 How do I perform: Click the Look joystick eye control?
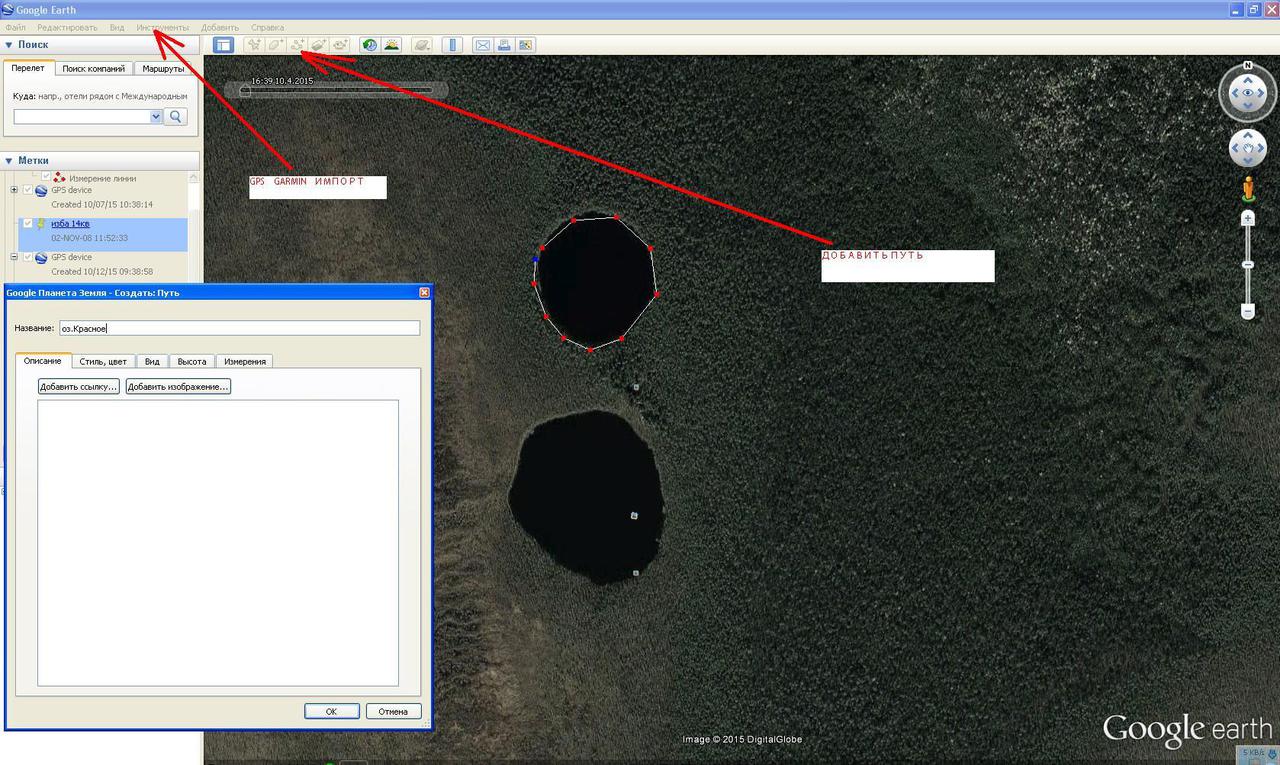pyautogui.click(x=1248, y=93)
